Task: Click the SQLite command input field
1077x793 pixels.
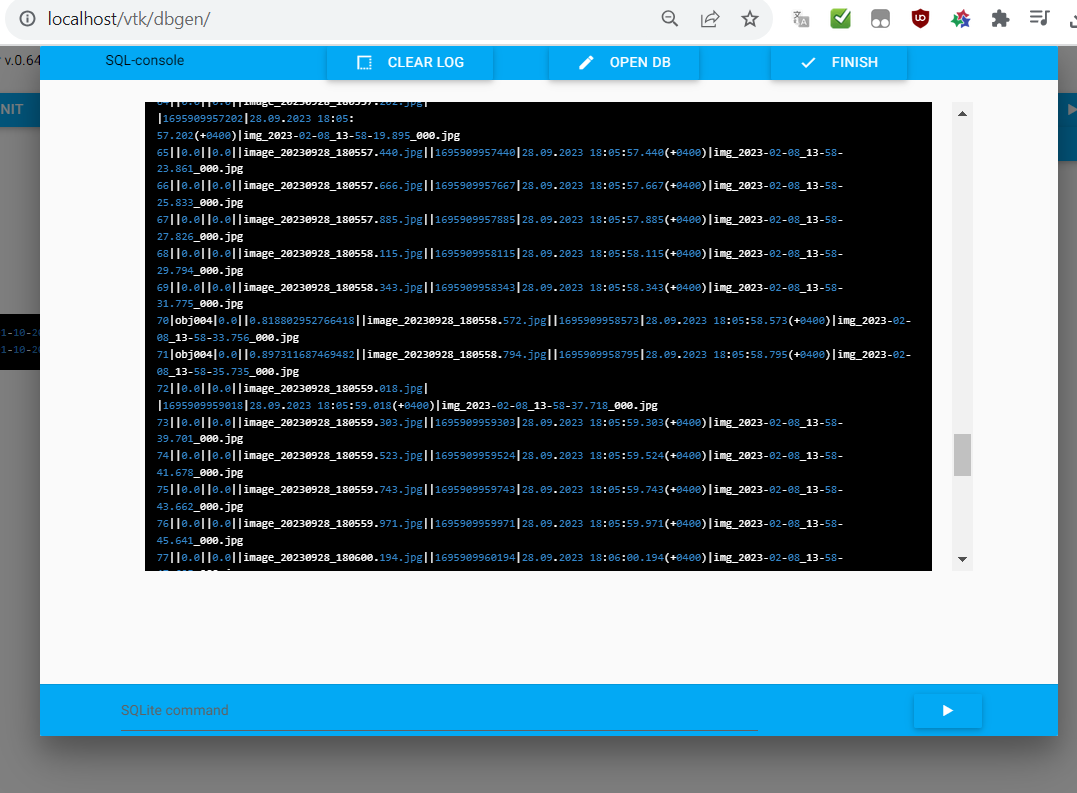Action: (438, 710)
